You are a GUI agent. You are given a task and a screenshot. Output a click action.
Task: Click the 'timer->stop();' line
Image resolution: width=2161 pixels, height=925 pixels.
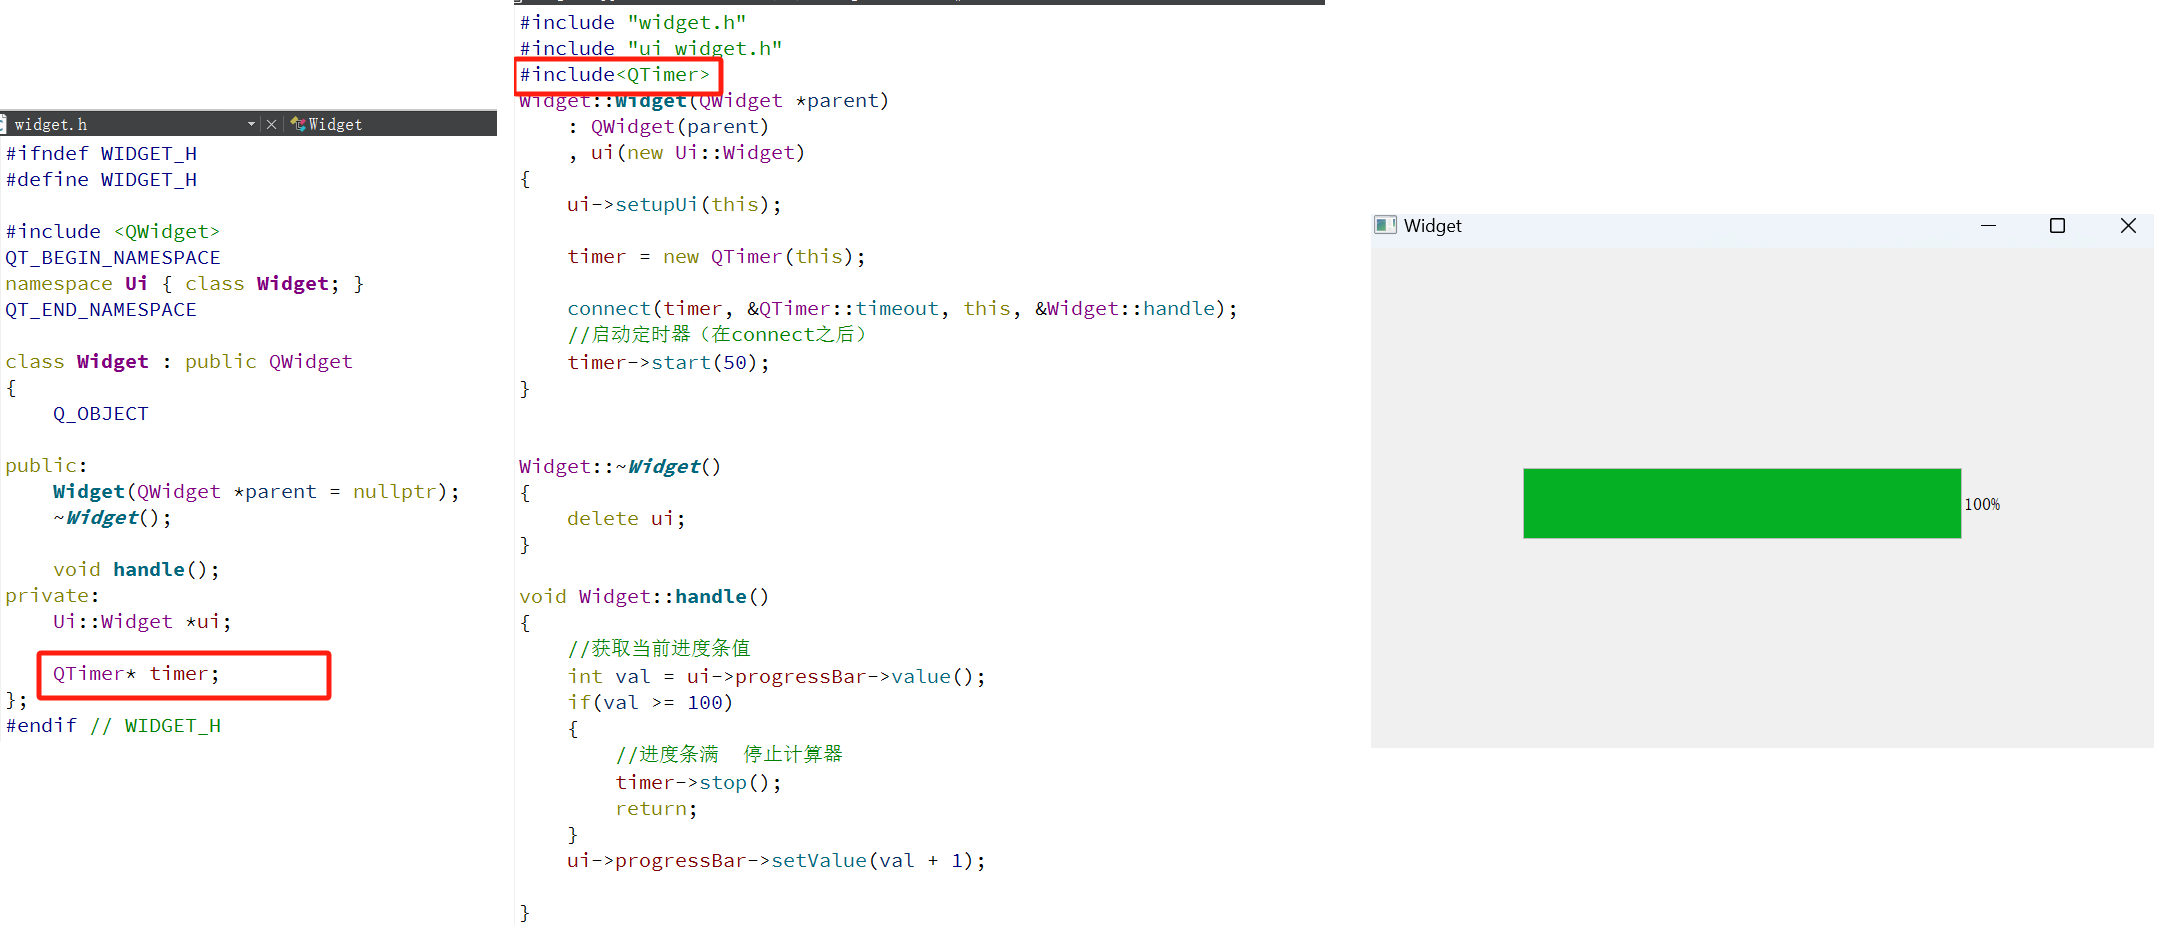click(x=698, y=782)
